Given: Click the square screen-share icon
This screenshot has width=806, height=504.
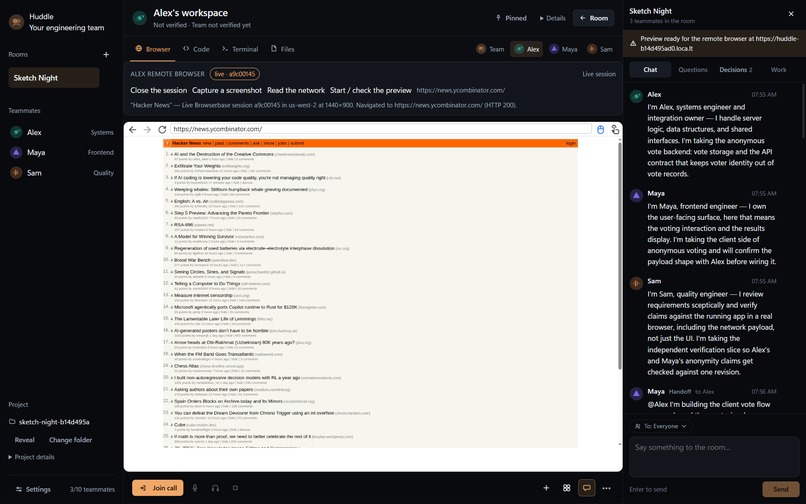Looking at the screenshot, I should click(x=235, y=488).
